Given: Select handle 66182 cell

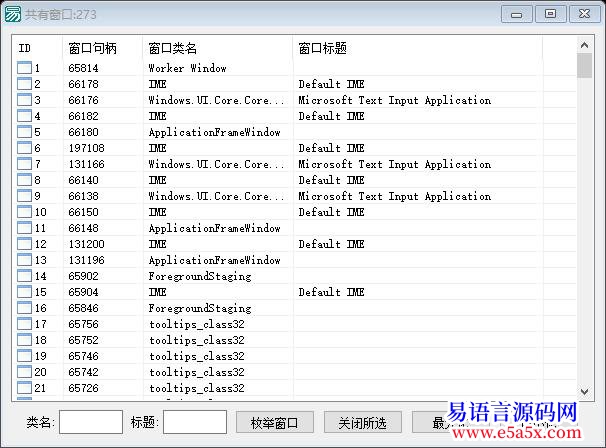Looking at the screenshot, I should click(x=83, y=116).
